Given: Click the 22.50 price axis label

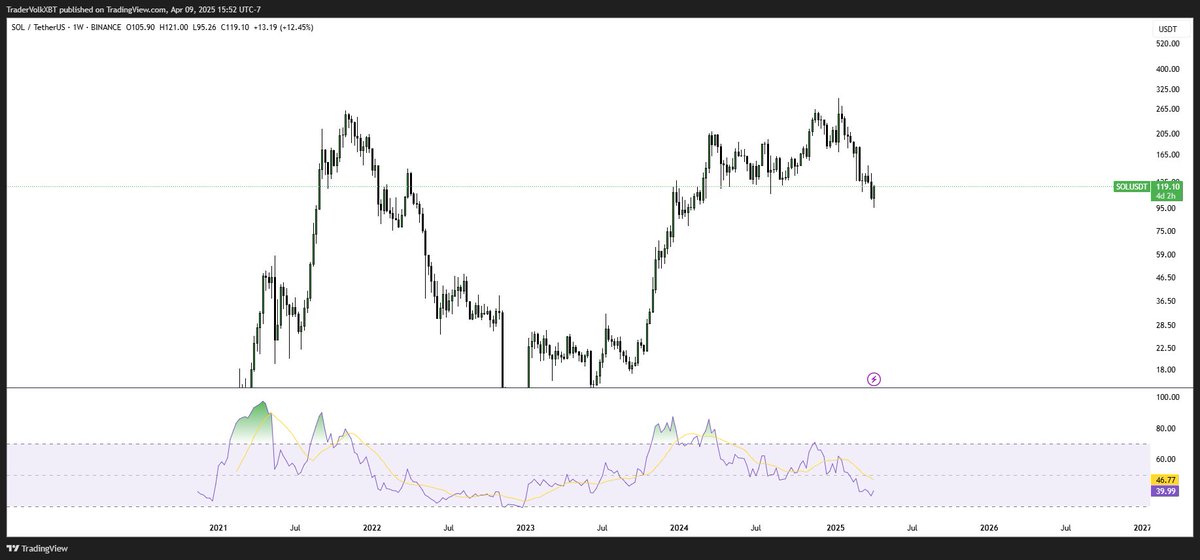Looking at the screenshot, I should coord(1166,348).
